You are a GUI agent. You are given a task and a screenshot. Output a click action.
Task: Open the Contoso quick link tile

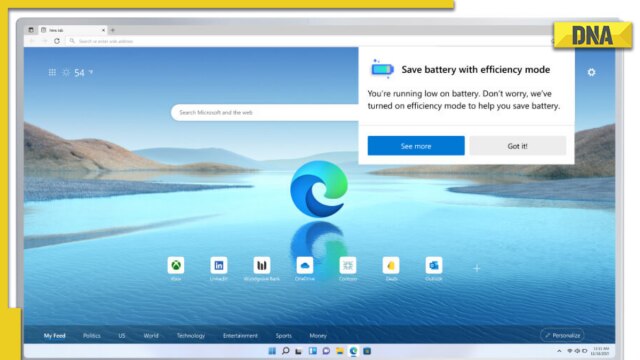coord(348,266)
